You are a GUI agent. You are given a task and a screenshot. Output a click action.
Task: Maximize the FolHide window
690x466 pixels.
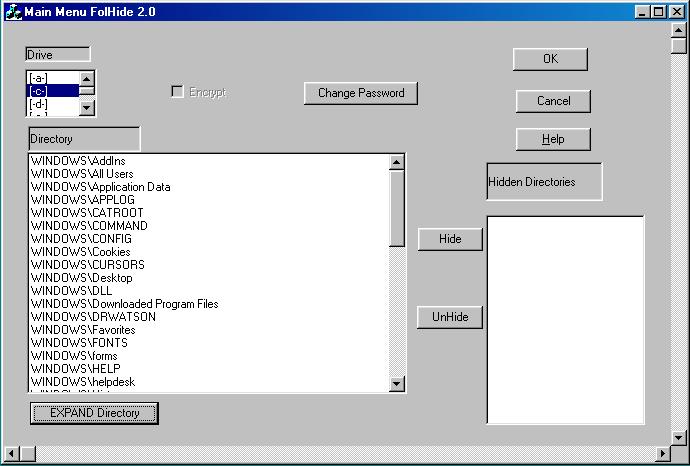click(658, 11)
